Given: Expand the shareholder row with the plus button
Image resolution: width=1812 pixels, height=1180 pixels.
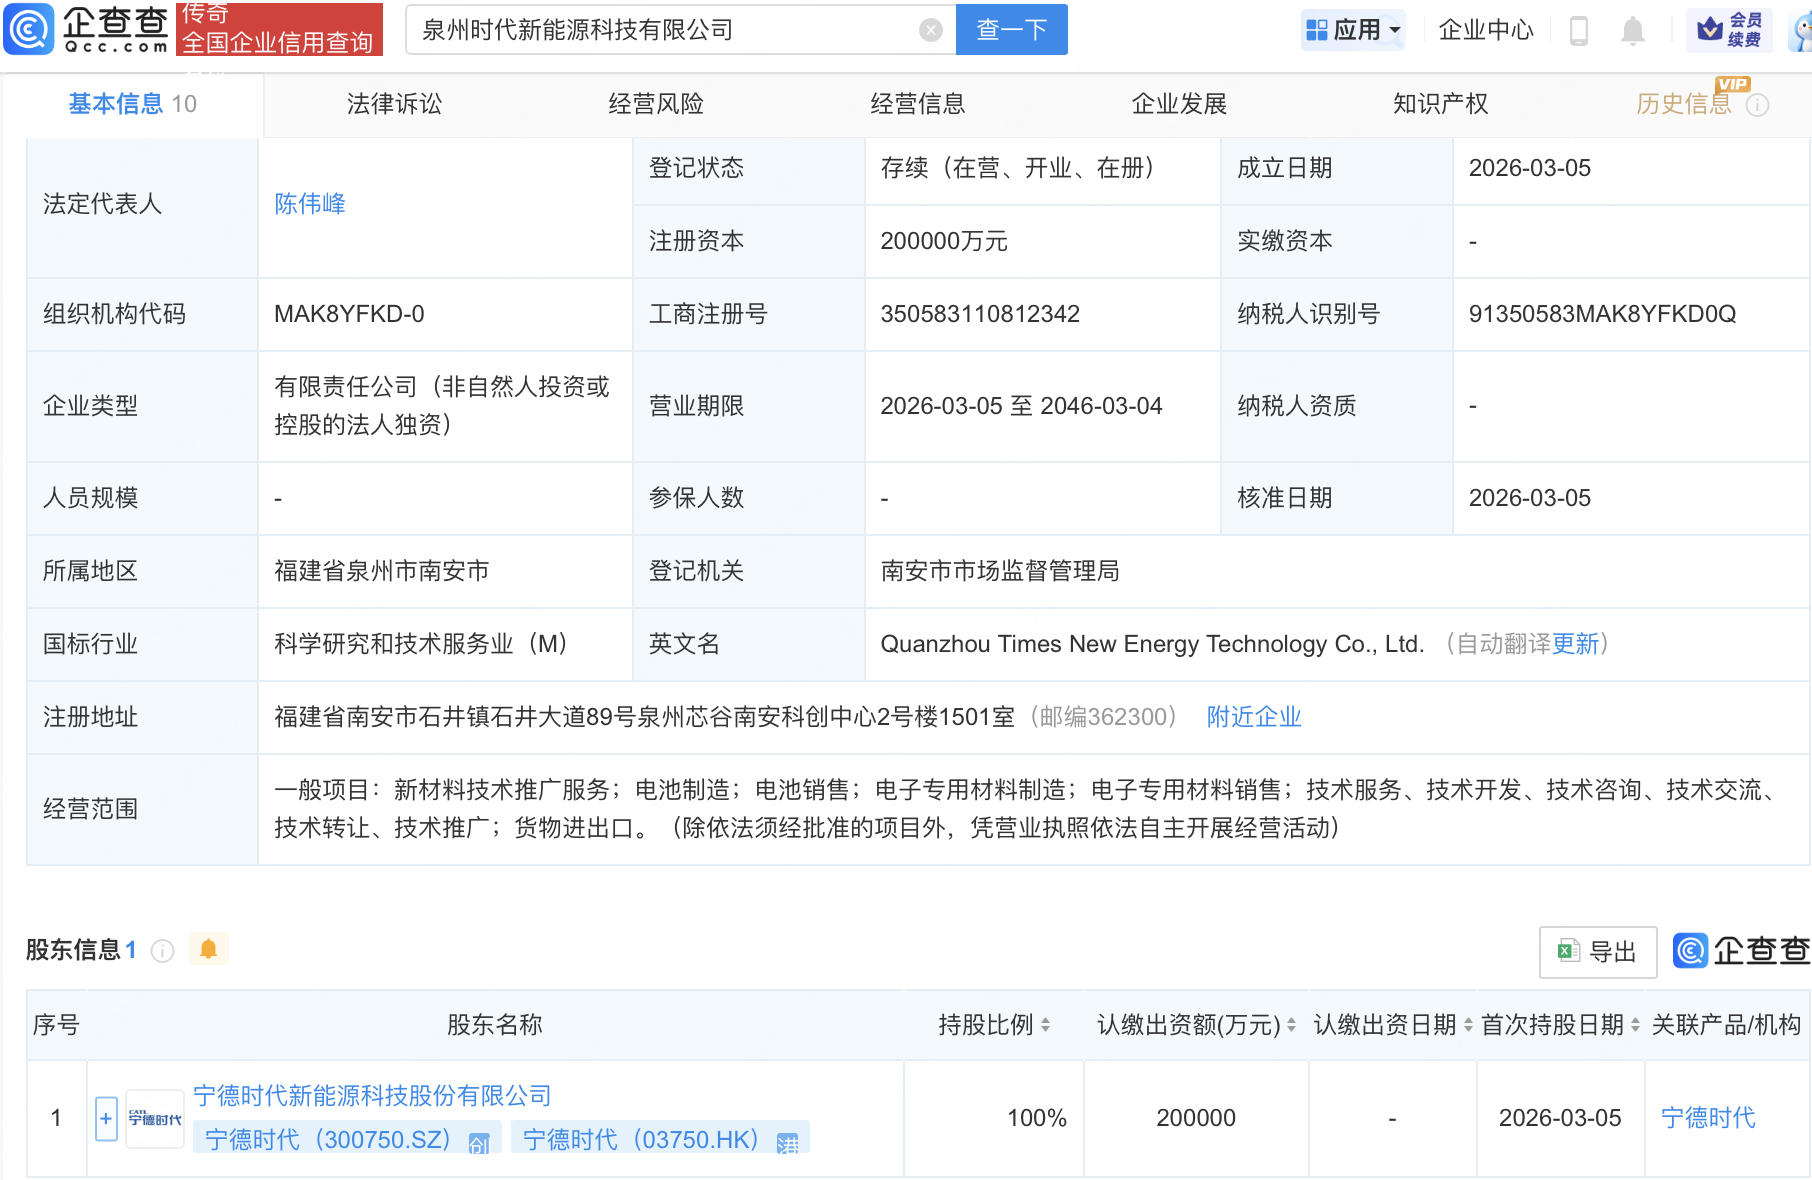Looking at the screenshot, I should tap(105, 1117).
